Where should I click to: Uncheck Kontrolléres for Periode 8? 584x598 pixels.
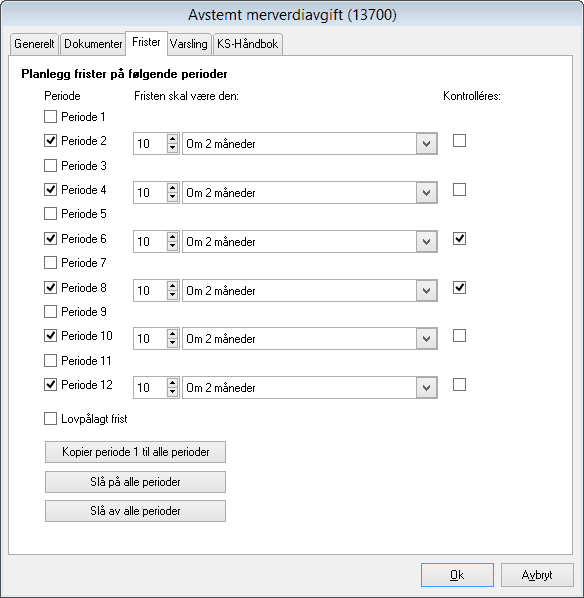pos(459,288)
